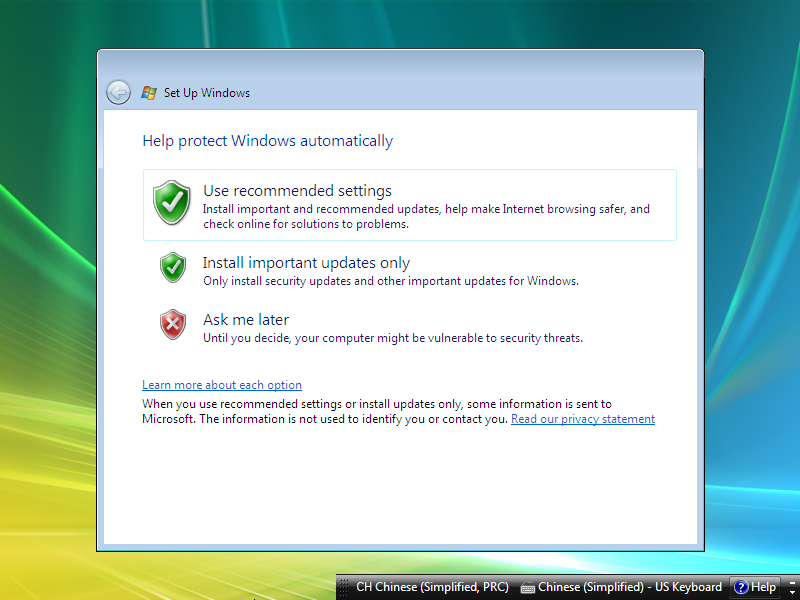Choose Use recommended settings
Viewport: 800px width, 600px height.
pos(410,205)
